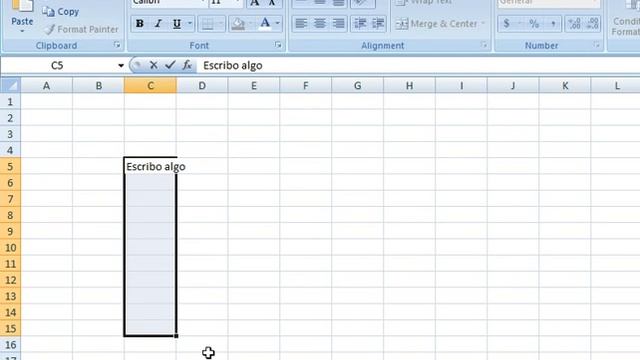This screenshot has width=640, height=360.
Task: Apply Accounting number format dollar sign
Action: [507, 24]
